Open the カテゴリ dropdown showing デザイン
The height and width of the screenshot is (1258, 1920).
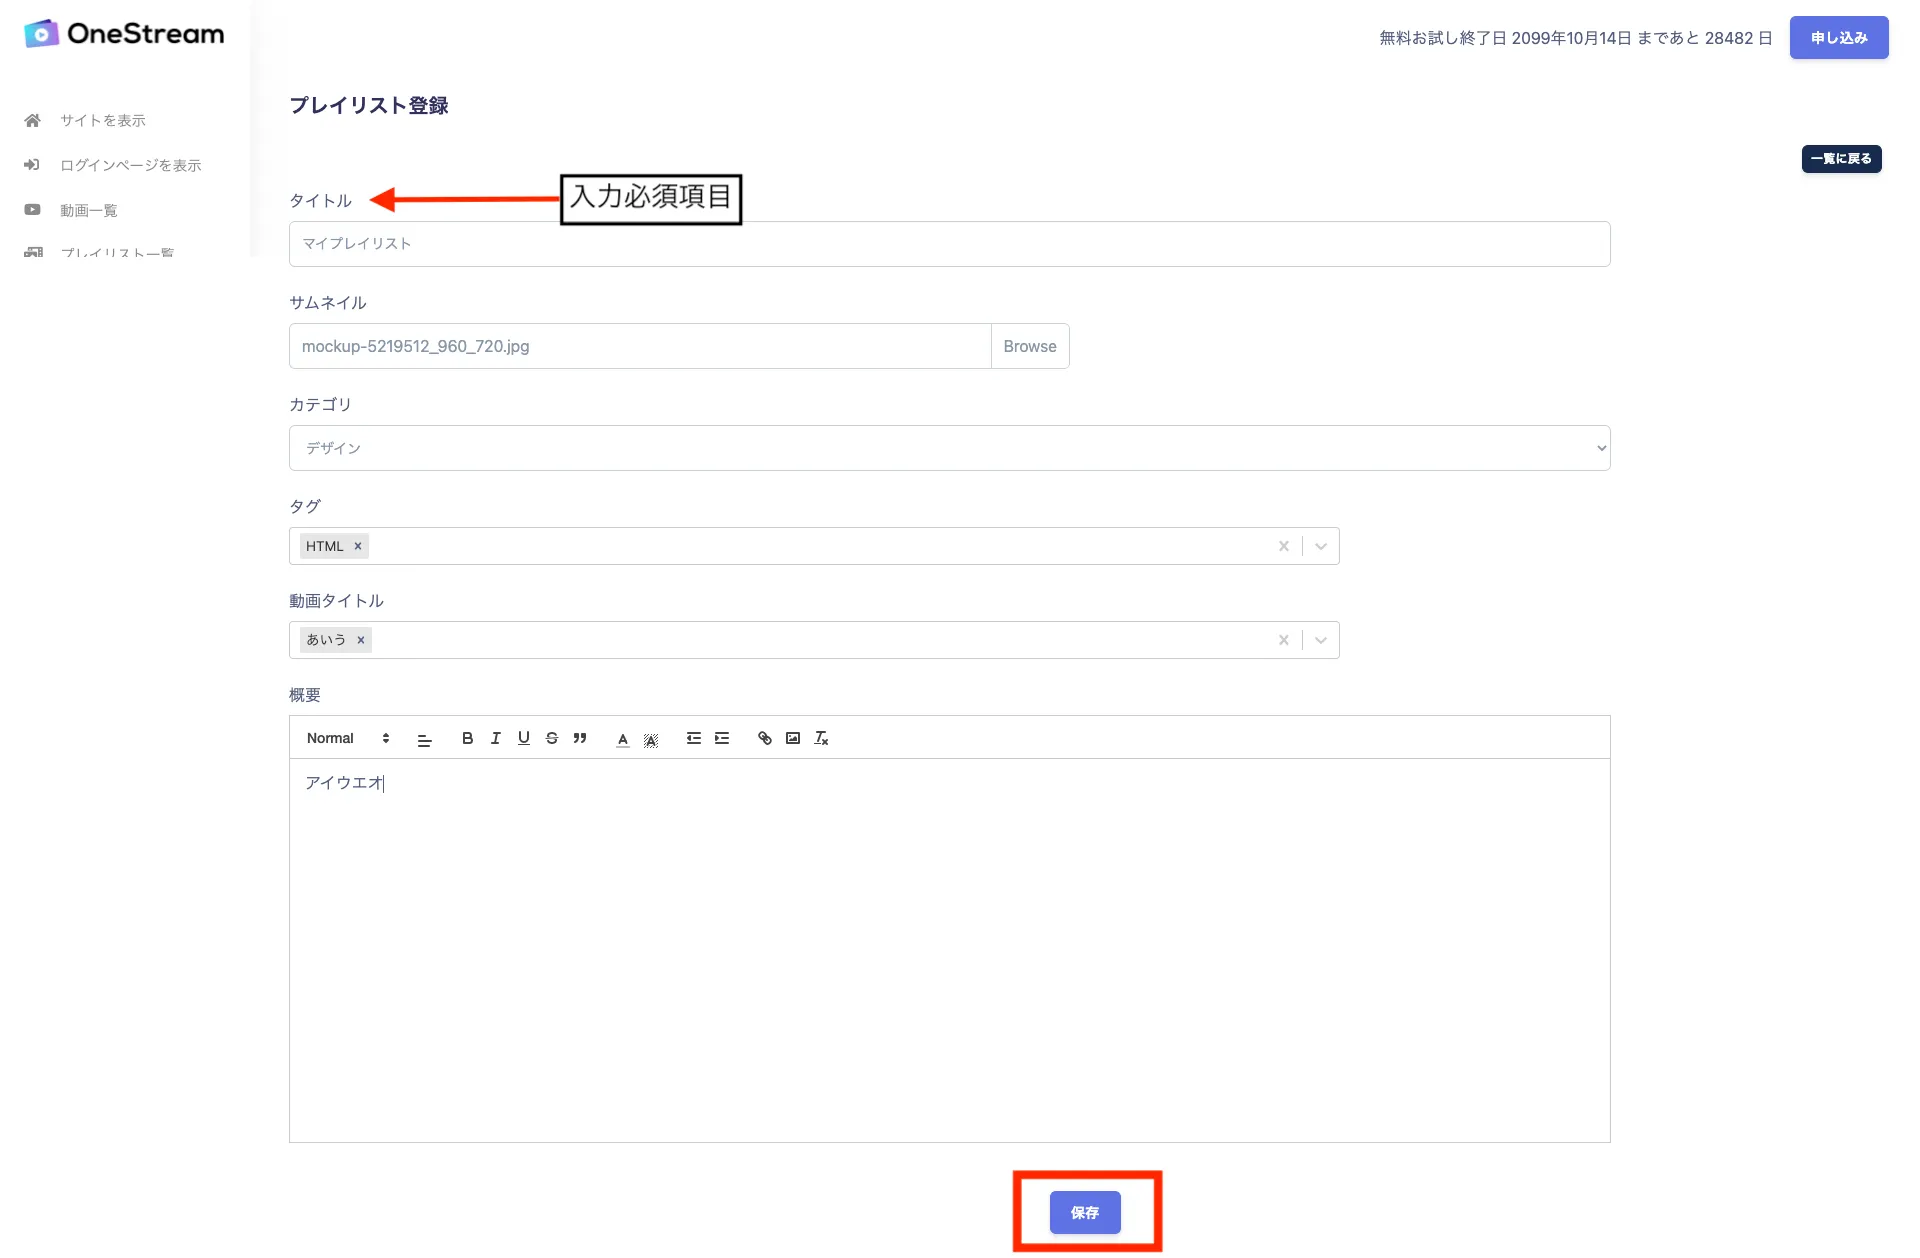(948, 448)
